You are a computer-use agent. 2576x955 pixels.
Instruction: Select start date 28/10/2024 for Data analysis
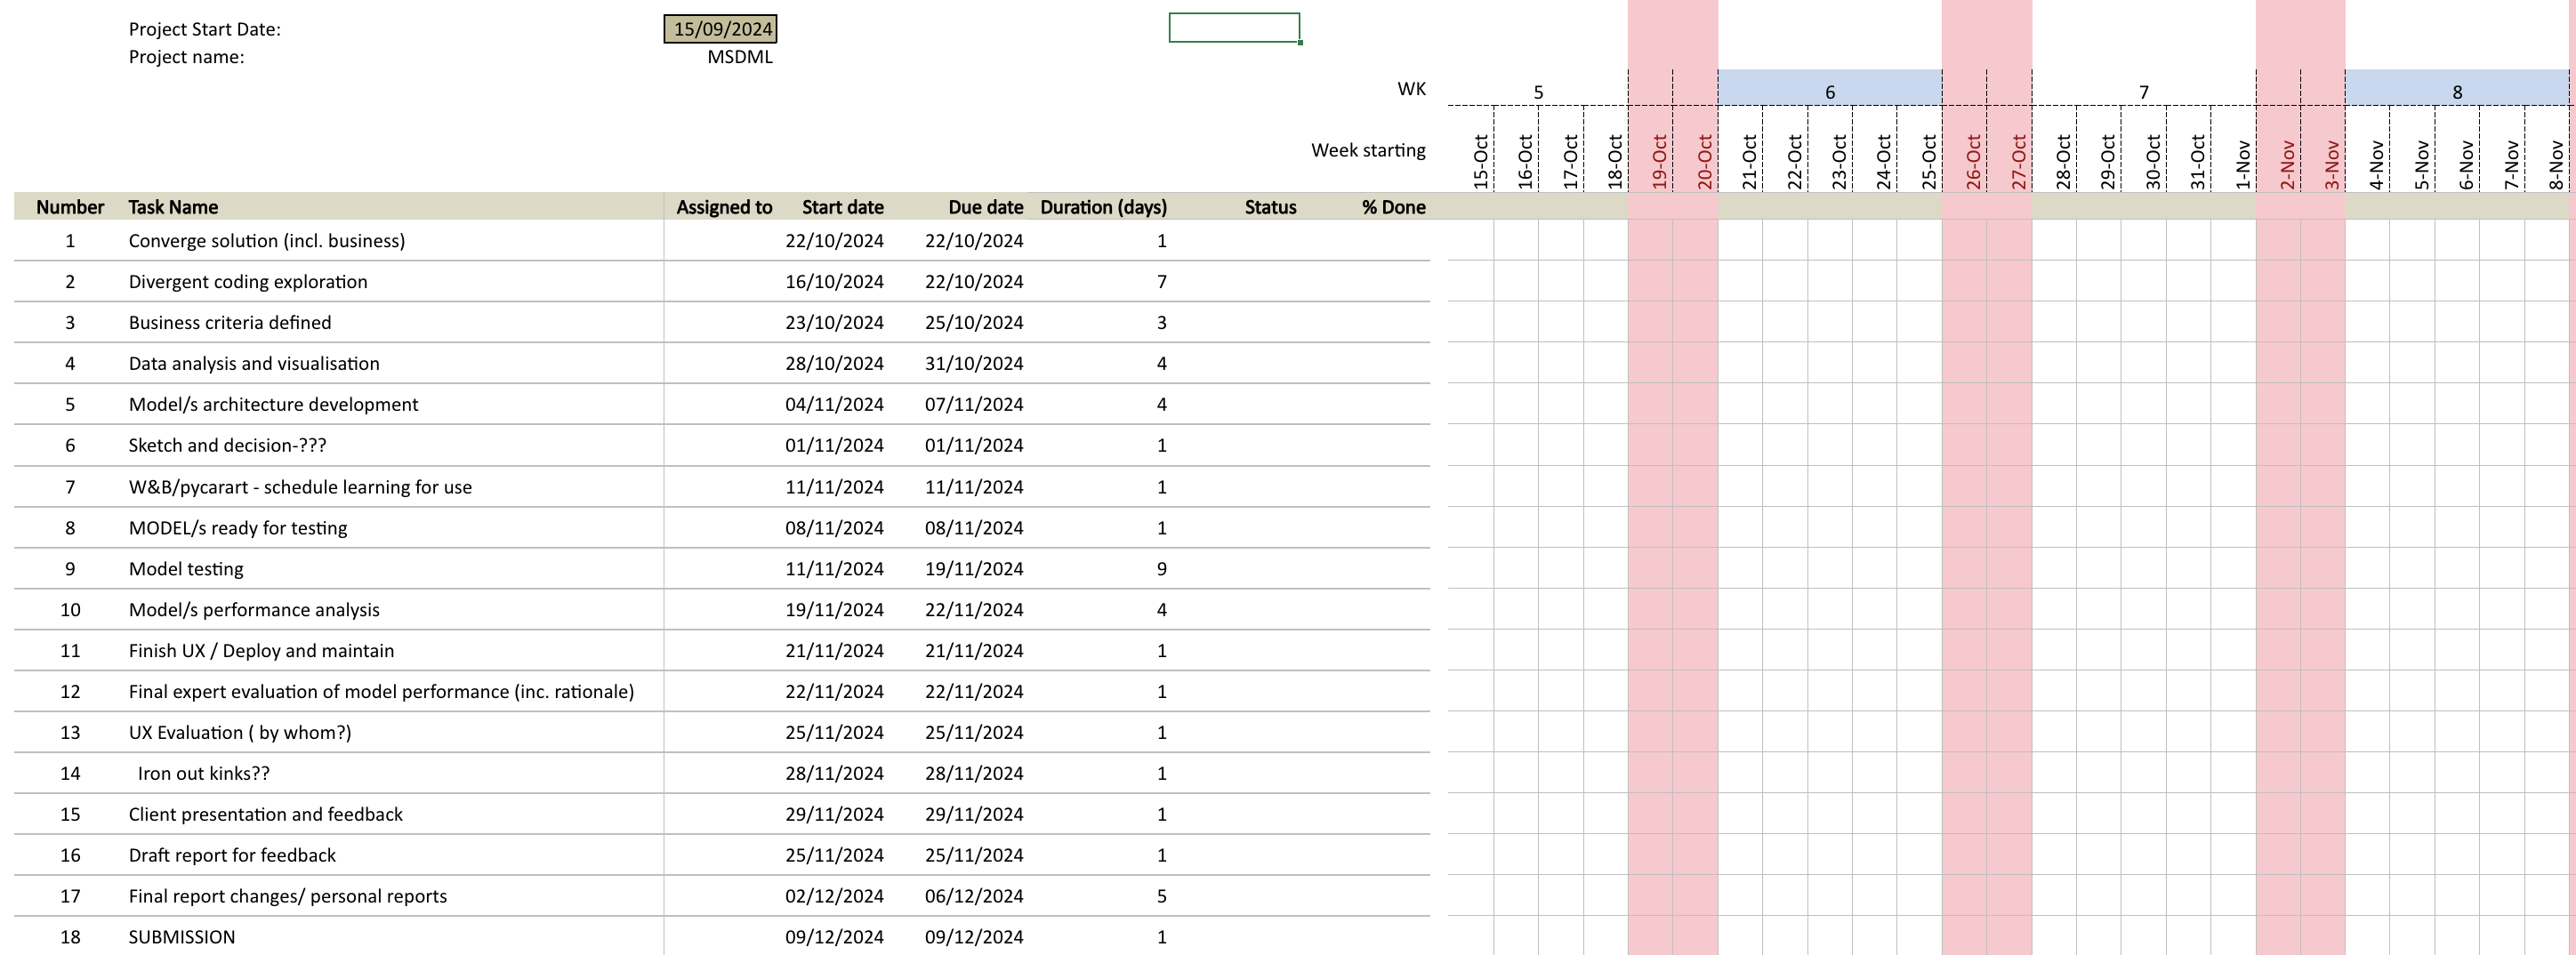pyautogui.click(x=833, y=364)
